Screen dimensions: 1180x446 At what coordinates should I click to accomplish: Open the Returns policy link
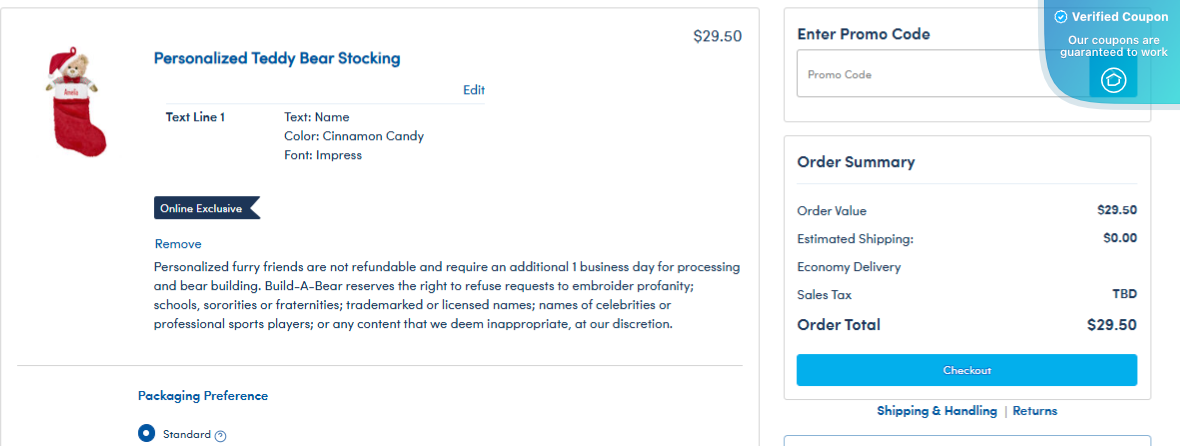1035,411
